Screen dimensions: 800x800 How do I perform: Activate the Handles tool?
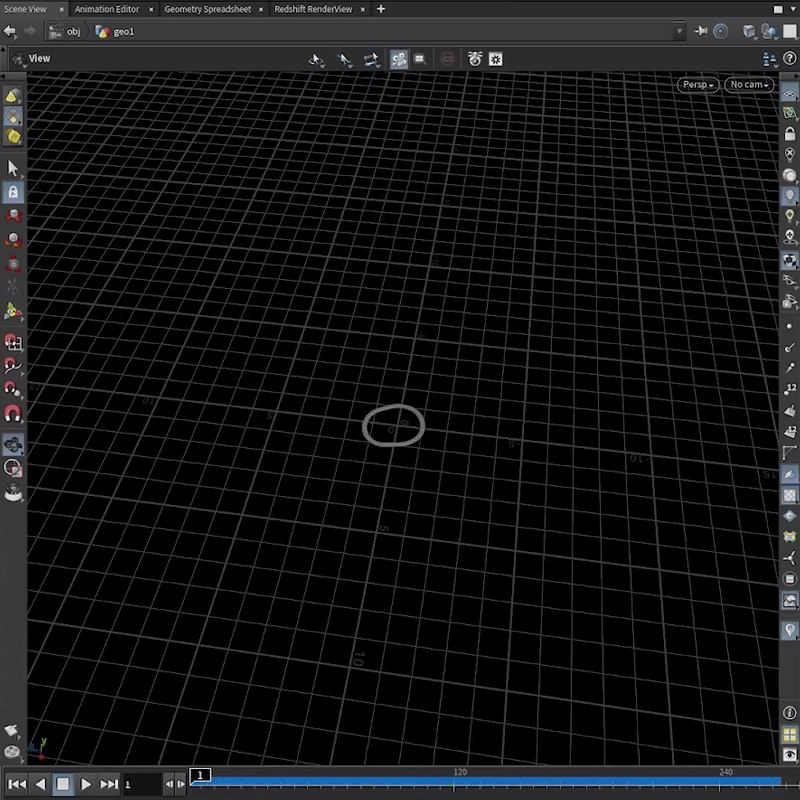13,311
